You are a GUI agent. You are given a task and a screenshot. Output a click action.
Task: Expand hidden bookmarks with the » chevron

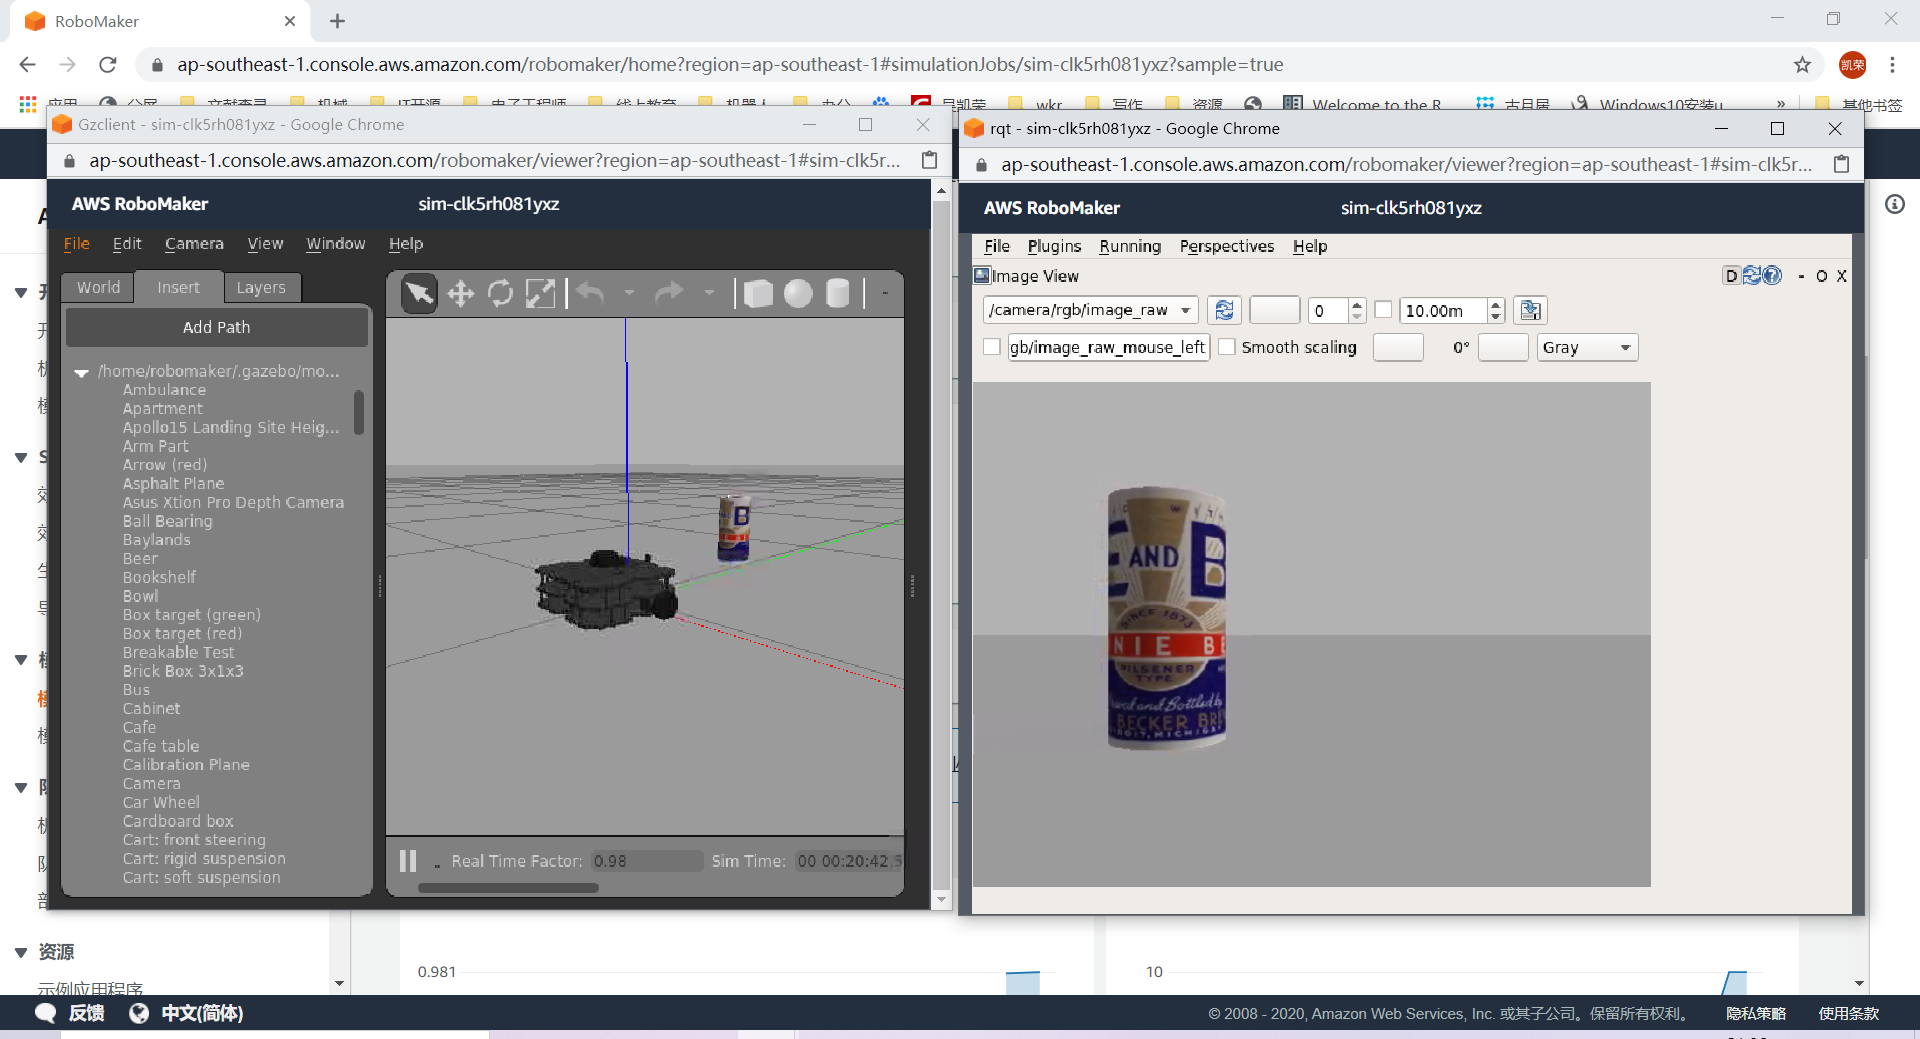click(1780, 104)
